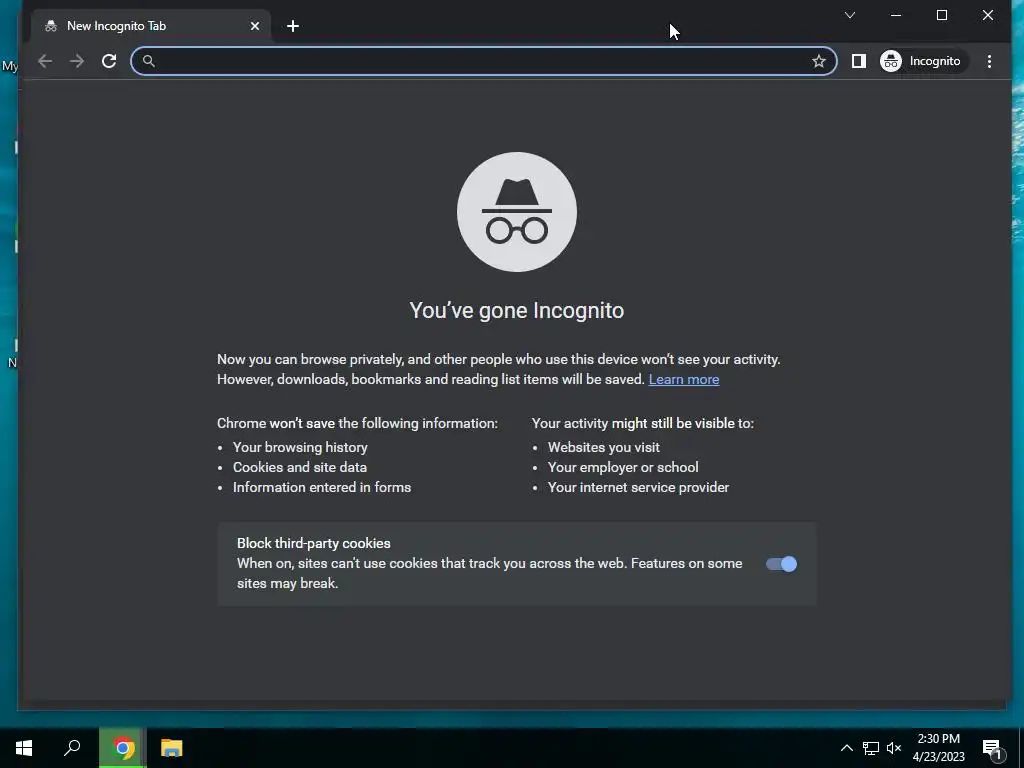Click 'Information entered in forms' list item

pyautogui.click(x=322, y=487)
